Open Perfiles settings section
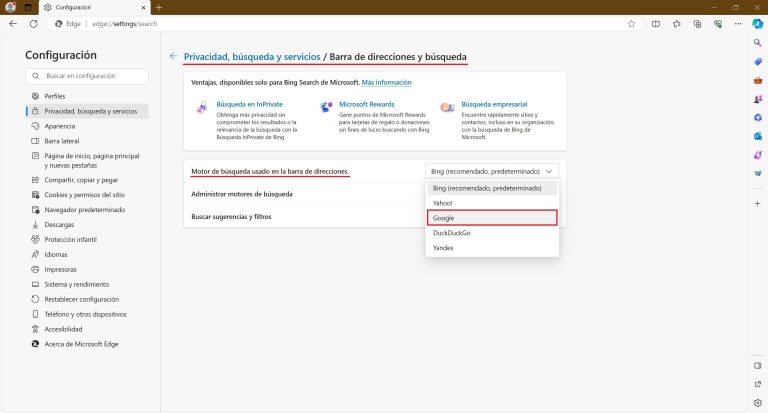 [87, 96]
